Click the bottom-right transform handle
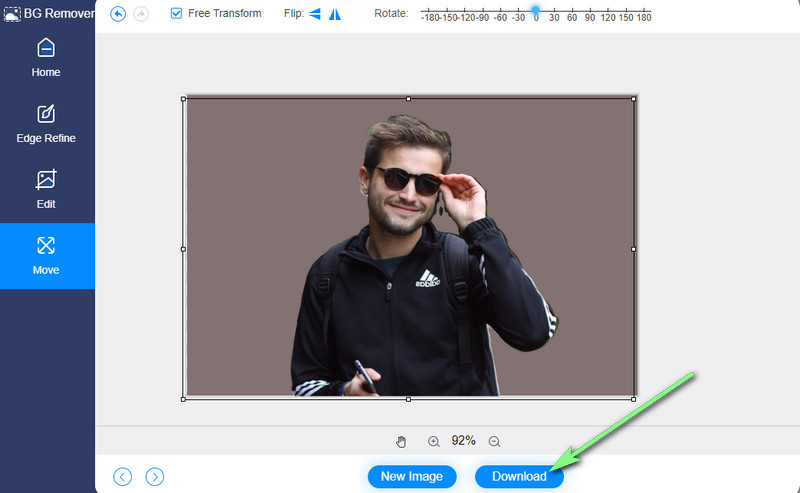The width and height of the screenshot is (800, 493). click(x=633, y=398)
